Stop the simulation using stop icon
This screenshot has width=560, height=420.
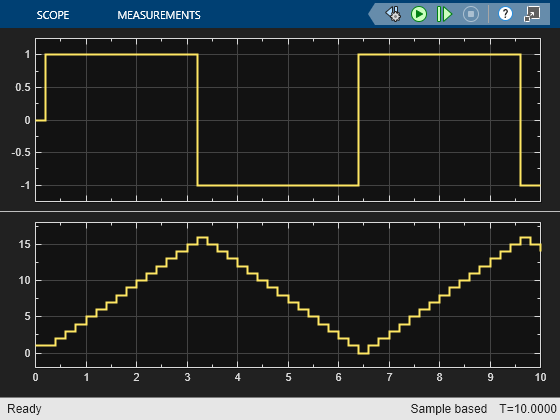471,14
